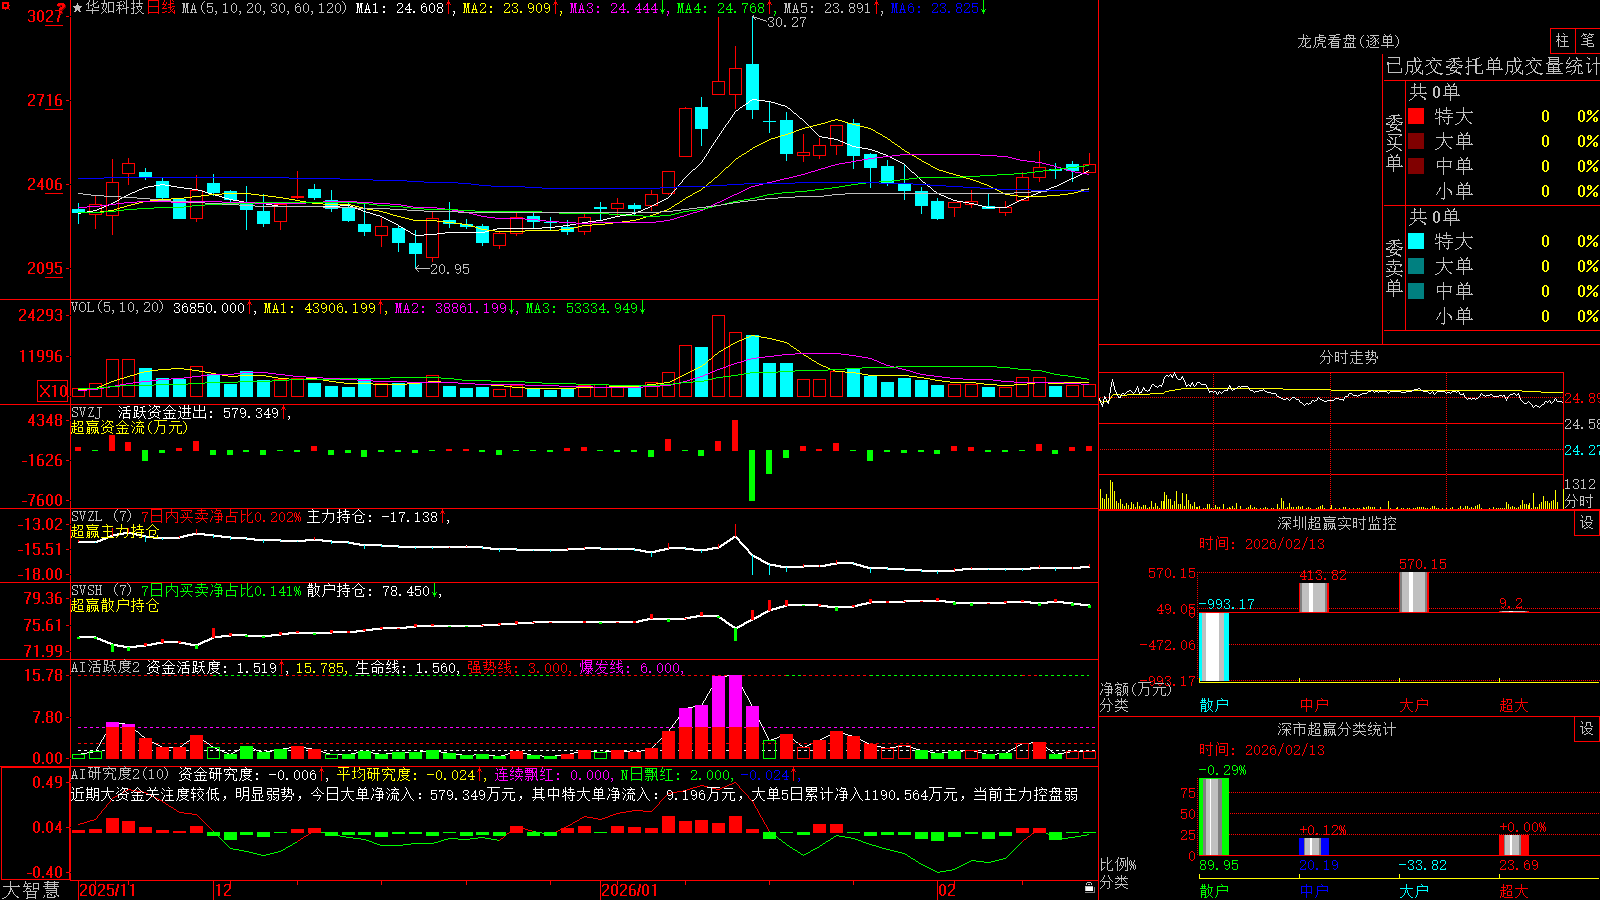Image resolution: width=1600 pixels, height=900 pixels.
Task: Click the 日线 period label
Action: [162, 8]
